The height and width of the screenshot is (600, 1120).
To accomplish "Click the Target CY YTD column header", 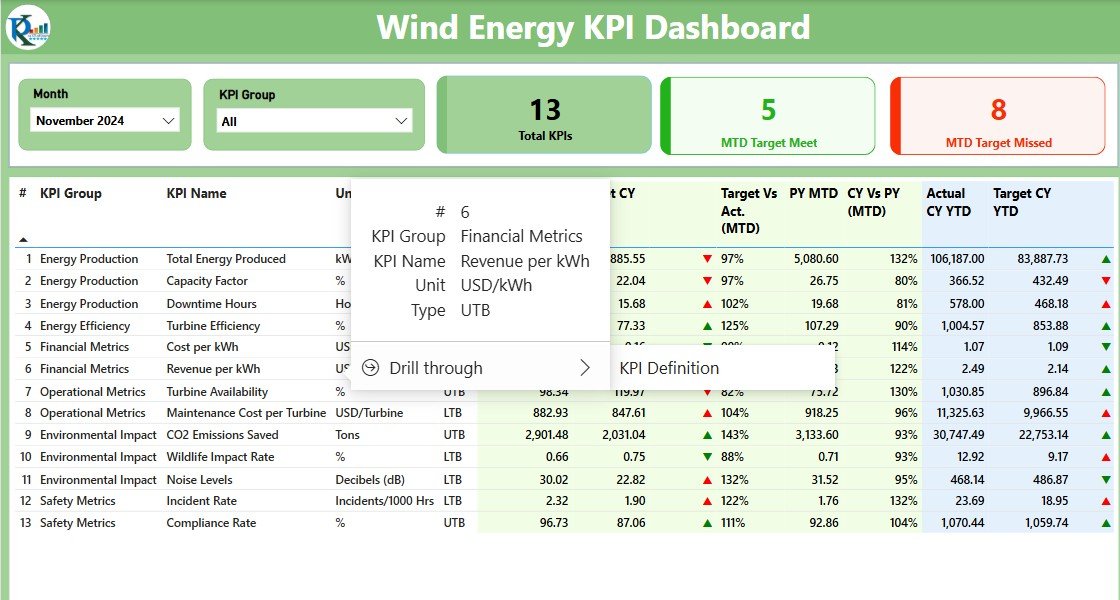I will point(1022,202).
